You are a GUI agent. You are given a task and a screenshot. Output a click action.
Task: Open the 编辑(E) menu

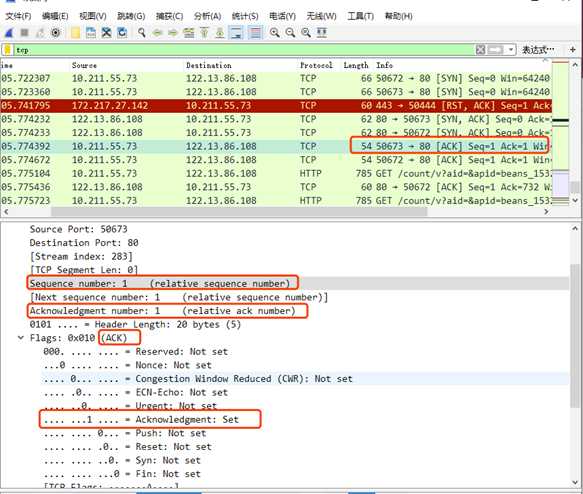pyautogui.click(x=55, y=16)
